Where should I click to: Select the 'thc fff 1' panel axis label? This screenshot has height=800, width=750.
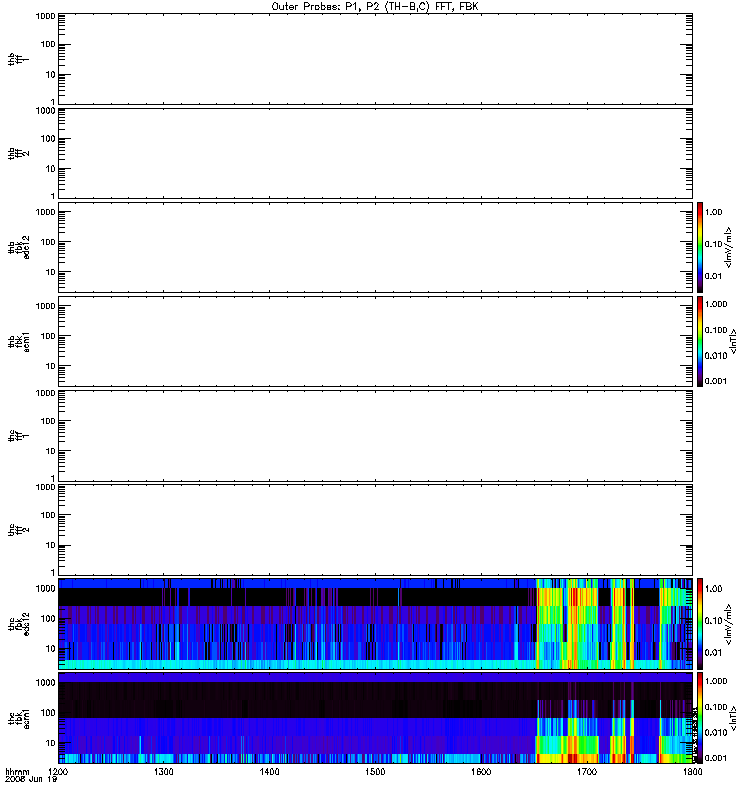tap(18, 435)
